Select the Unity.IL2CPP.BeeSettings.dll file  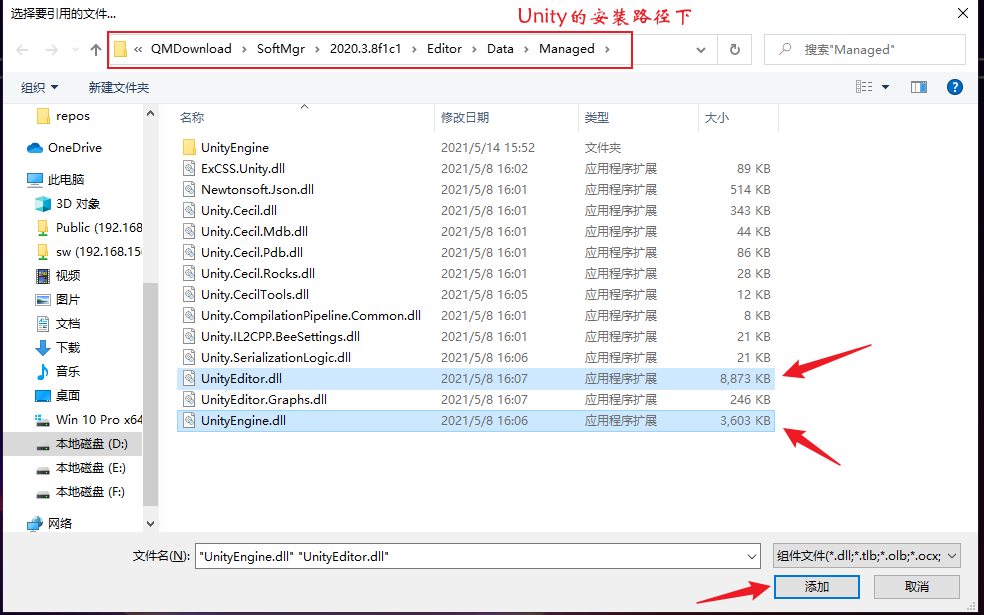coord(475,336)
